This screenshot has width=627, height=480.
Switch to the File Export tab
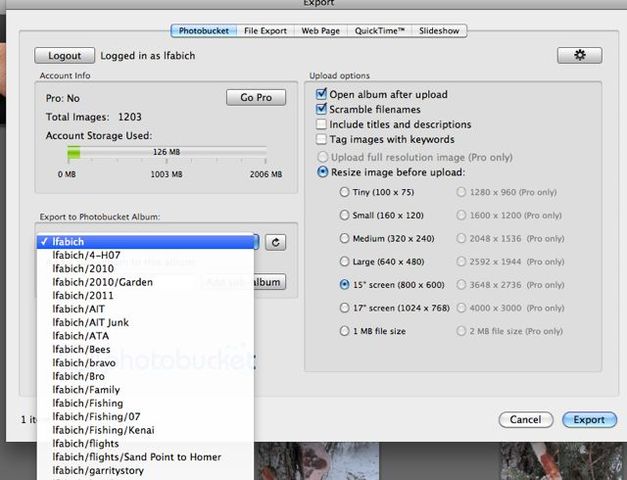[265, 31]
